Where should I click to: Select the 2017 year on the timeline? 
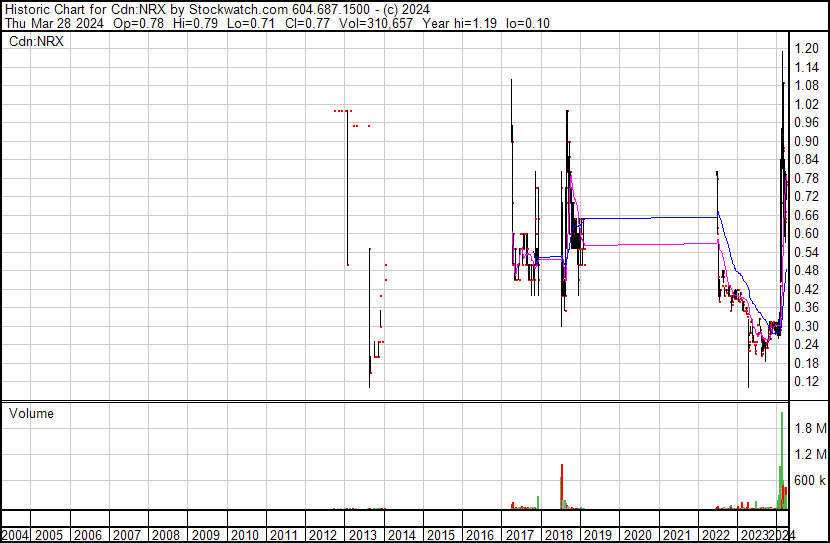pyautogui.click(x=519, y=535)
